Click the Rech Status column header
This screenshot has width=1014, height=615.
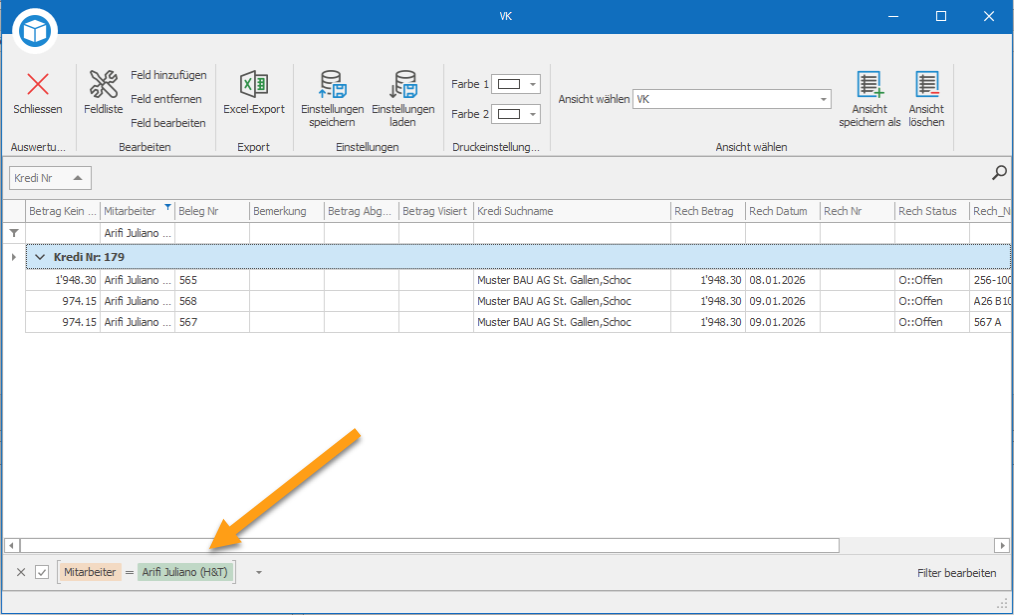point(933,211)
